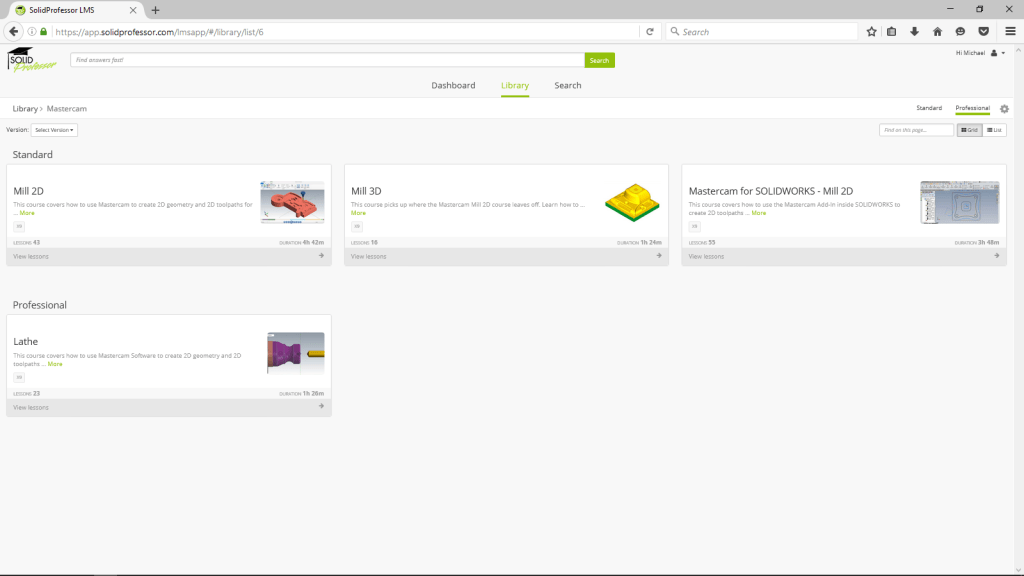Click the SolidProfessor logo
The width and height of the screenshot is (1024, 576).
pos(31,60)
